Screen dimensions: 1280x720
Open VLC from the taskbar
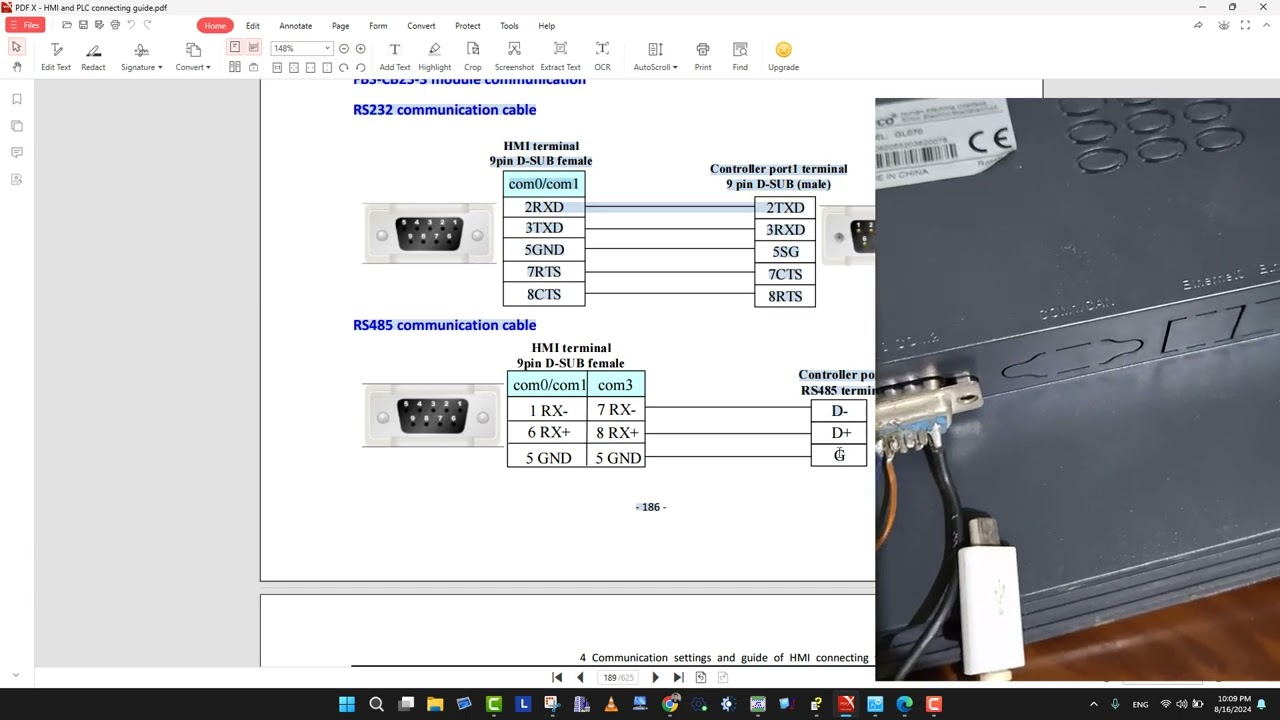coord(611,705)
